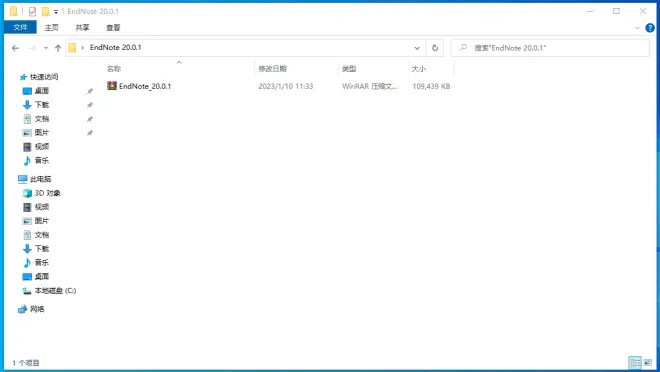Click the quick access Properties checkmark icon
This screenshot has width=660, height=372.
(x=32, y=11)
